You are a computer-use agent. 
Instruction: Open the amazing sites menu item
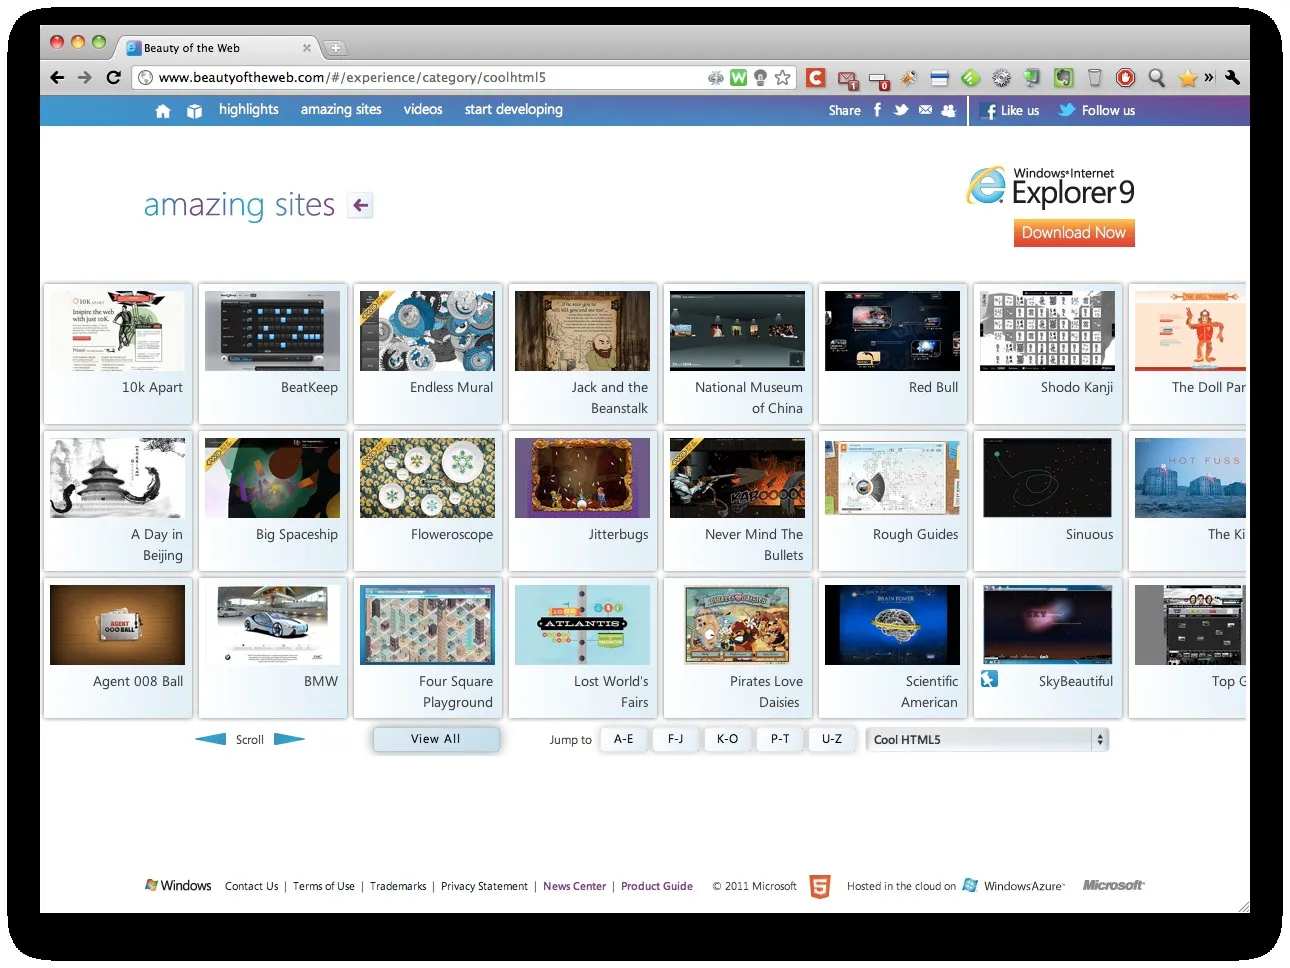(341, 110)
